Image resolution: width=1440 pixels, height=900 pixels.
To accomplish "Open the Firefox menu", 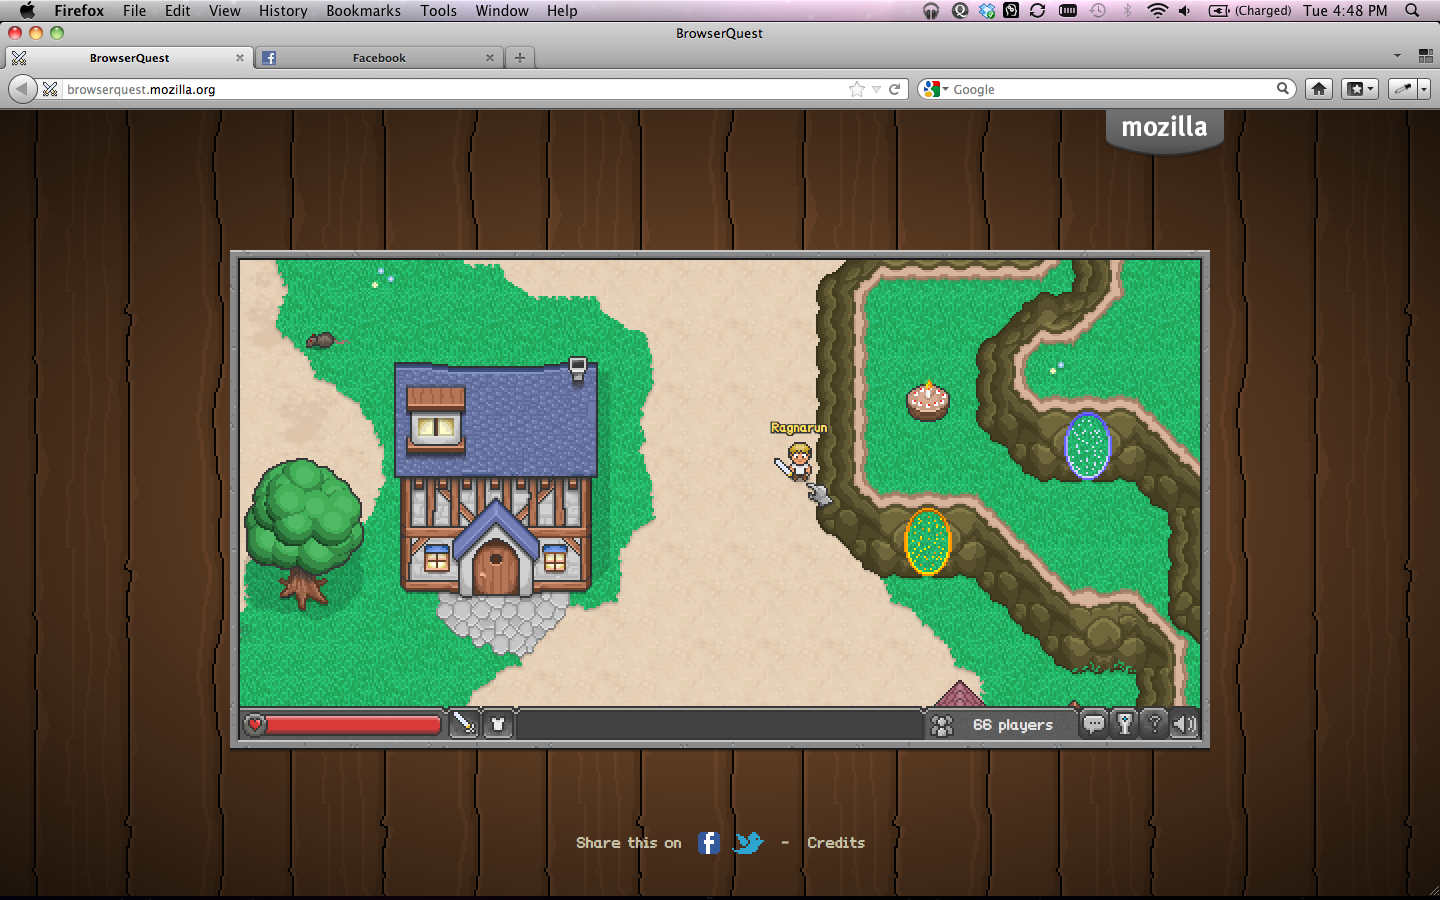I will tap(79, 10).
